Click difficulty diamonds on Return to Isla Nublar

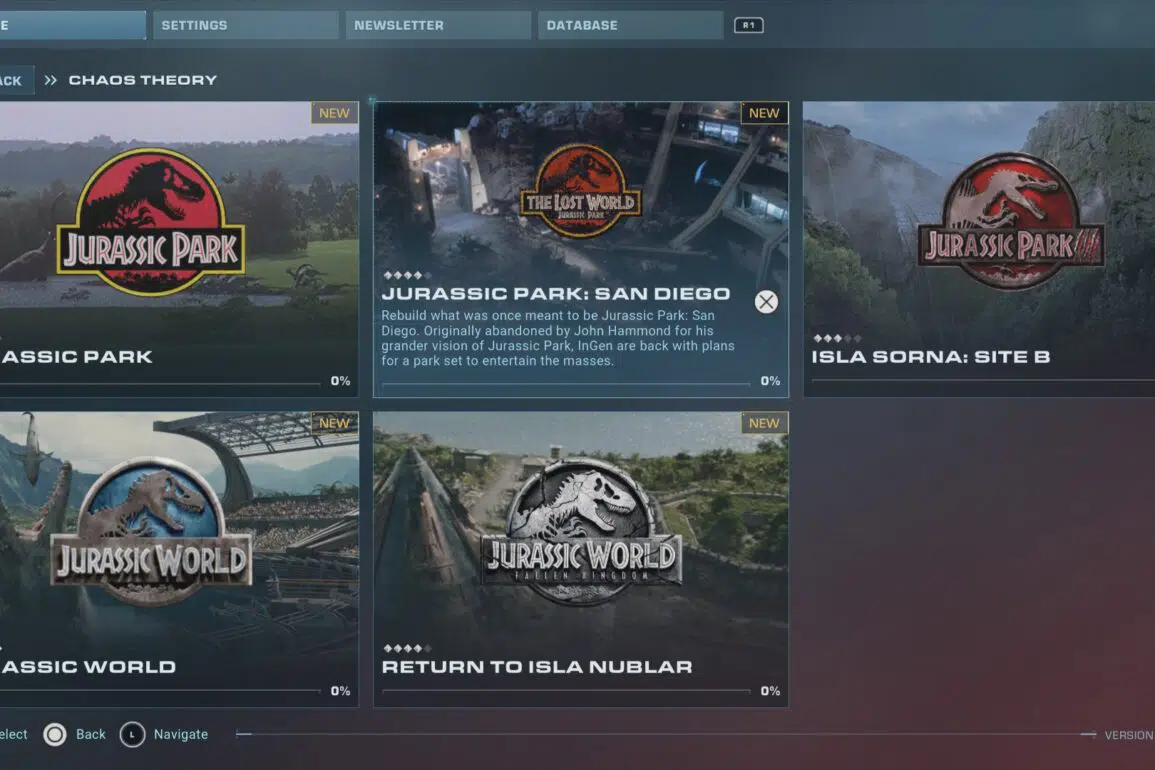click(x=407, y=648)
